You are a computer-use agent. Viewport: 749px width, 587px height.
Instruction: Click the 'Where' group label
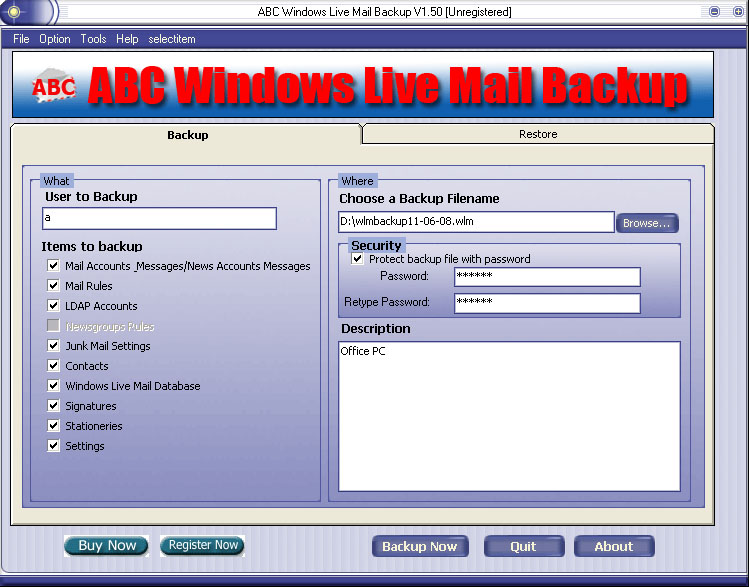pyautogui.click(x=357, y=181)
